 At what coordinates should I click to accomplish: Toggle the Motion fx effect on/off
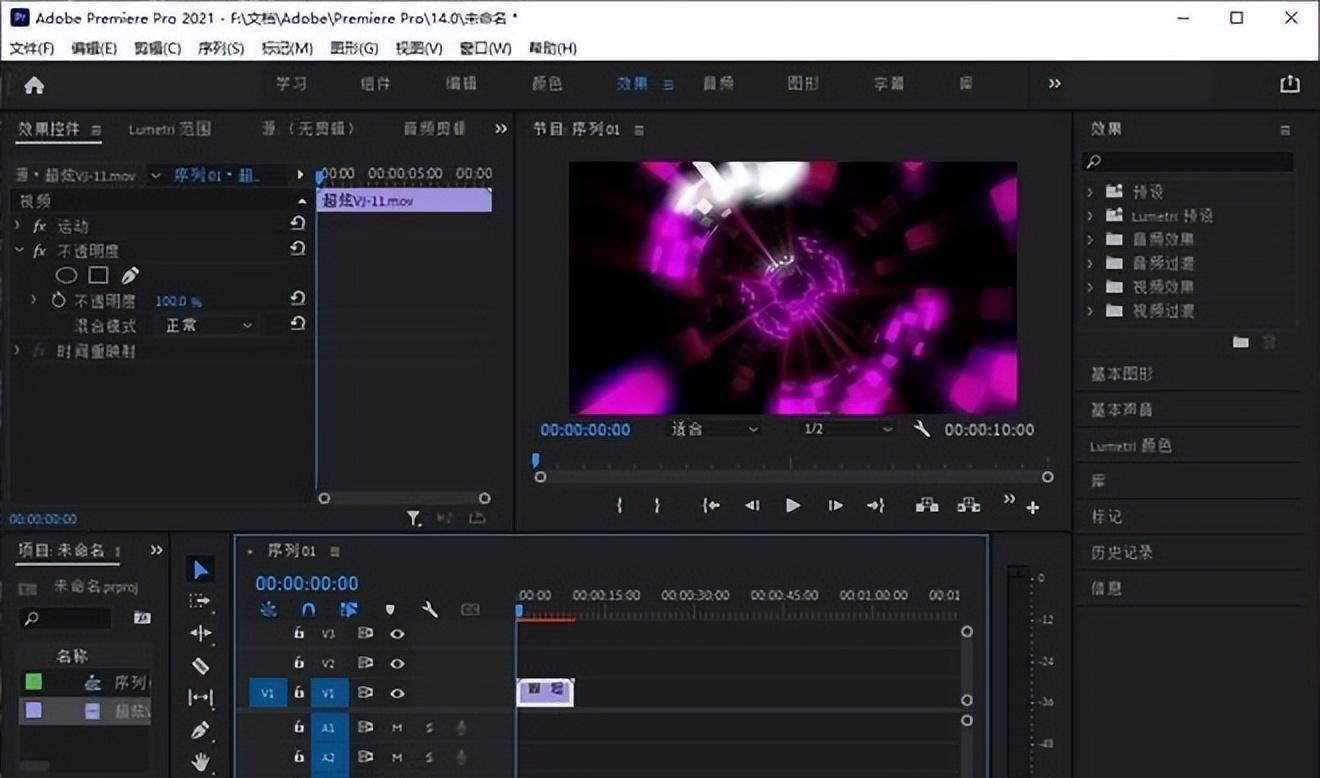click(40, 226)
